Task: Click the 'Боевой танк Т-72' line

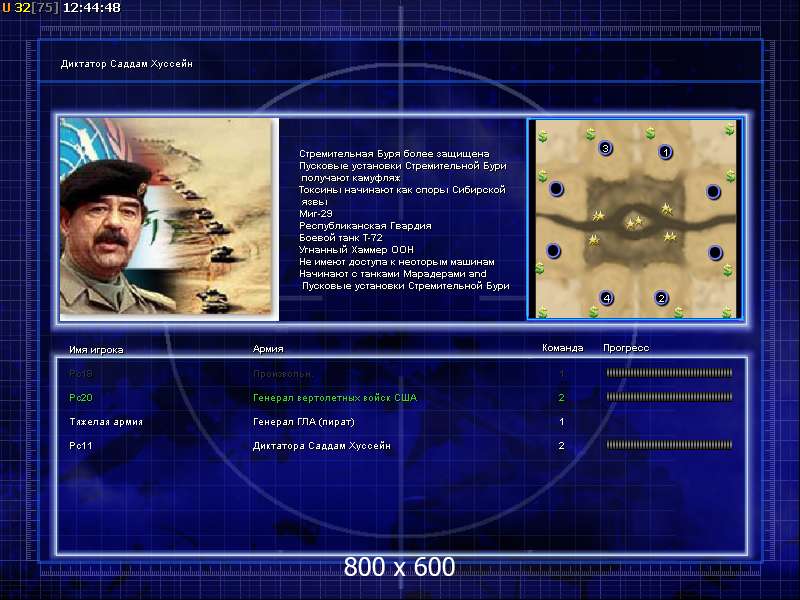Action: point(340,238)
